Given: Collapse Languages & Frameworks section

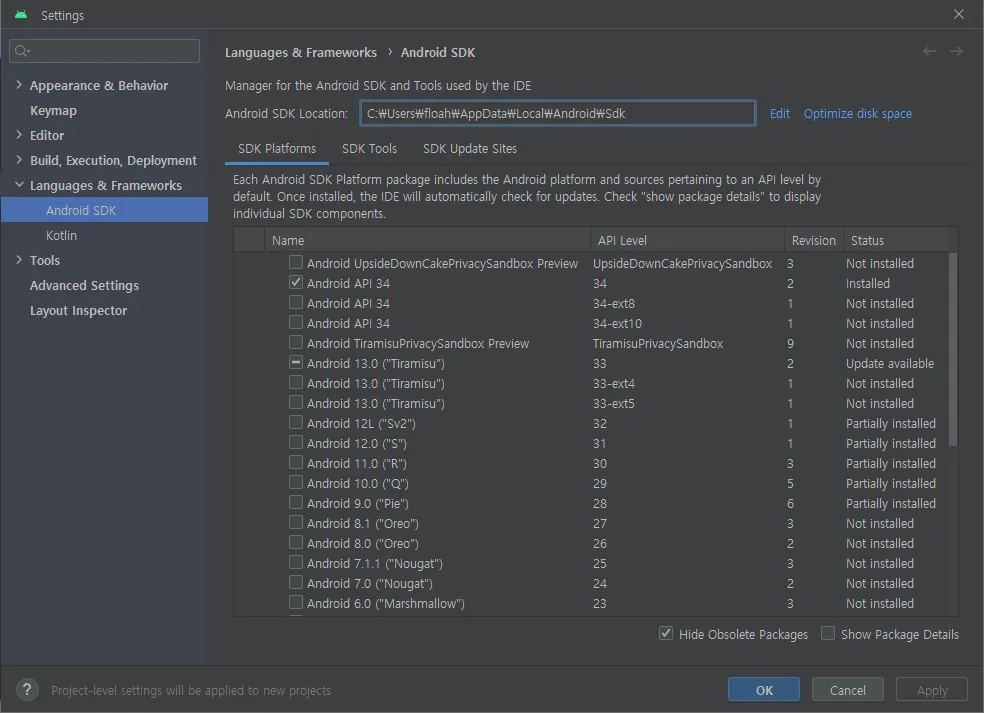Looking at the screenshot, I should coord(19,185).
